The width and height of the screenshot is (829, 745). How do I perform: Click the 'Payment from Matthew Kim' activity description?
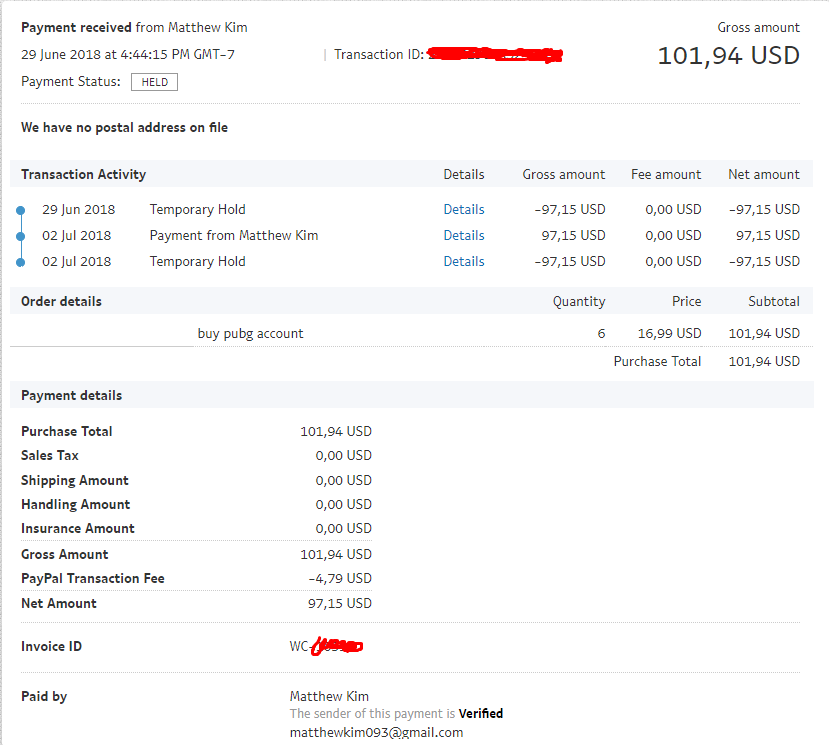point(234,235)
